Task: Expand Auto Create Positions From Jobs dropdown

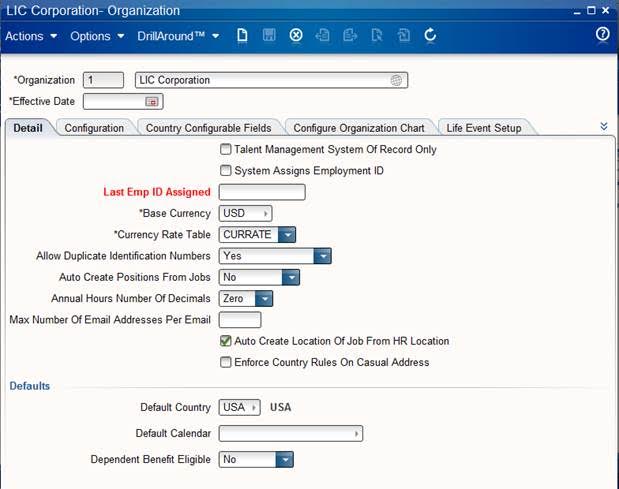Action: [x=291, y=277]
